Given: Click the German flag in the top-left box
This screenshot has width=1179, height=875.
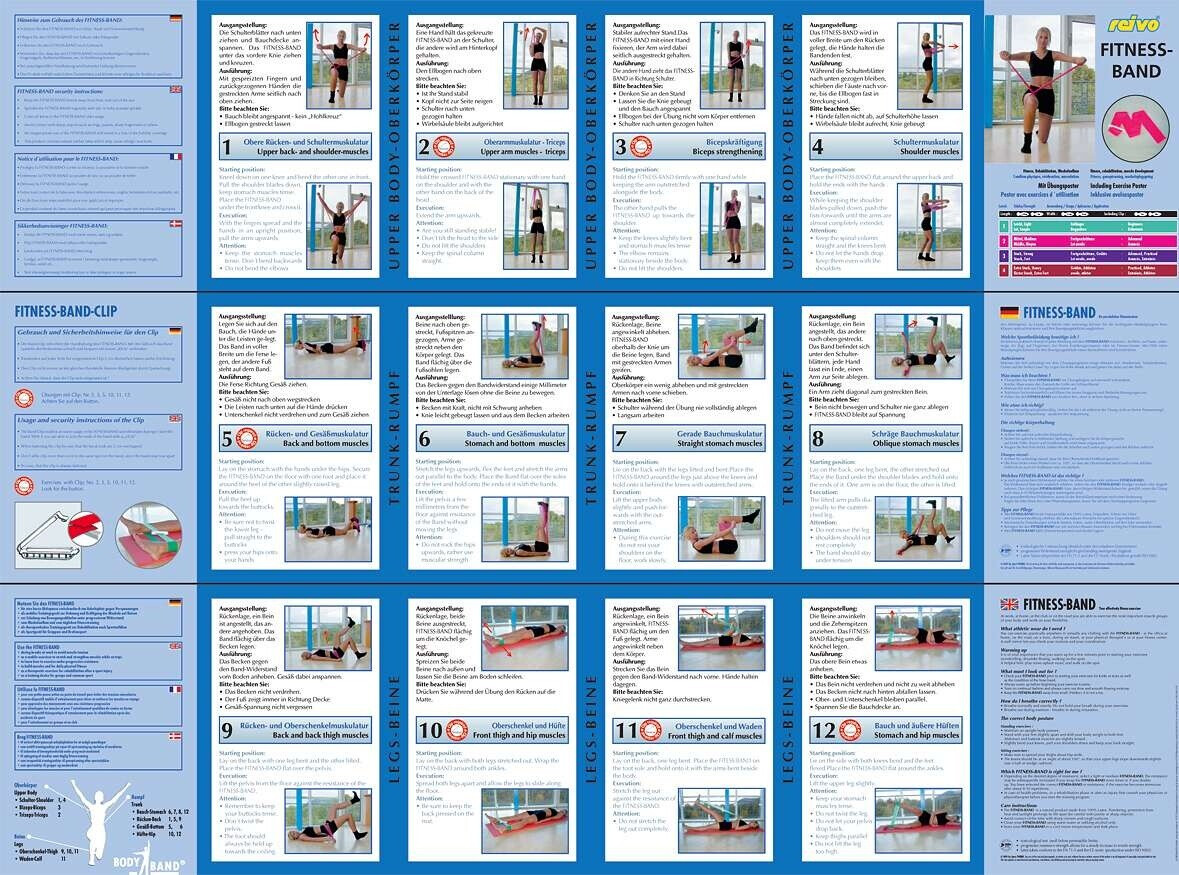Looking at the screenshot, I should (x=176, y=19).
